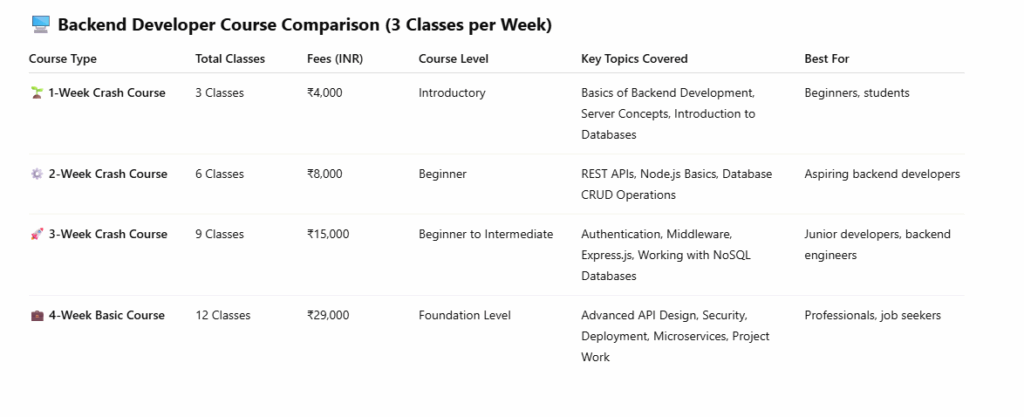Select the 9 Classes cell
This screenshot has height=417, width=1024.
(x=220, y=234)
